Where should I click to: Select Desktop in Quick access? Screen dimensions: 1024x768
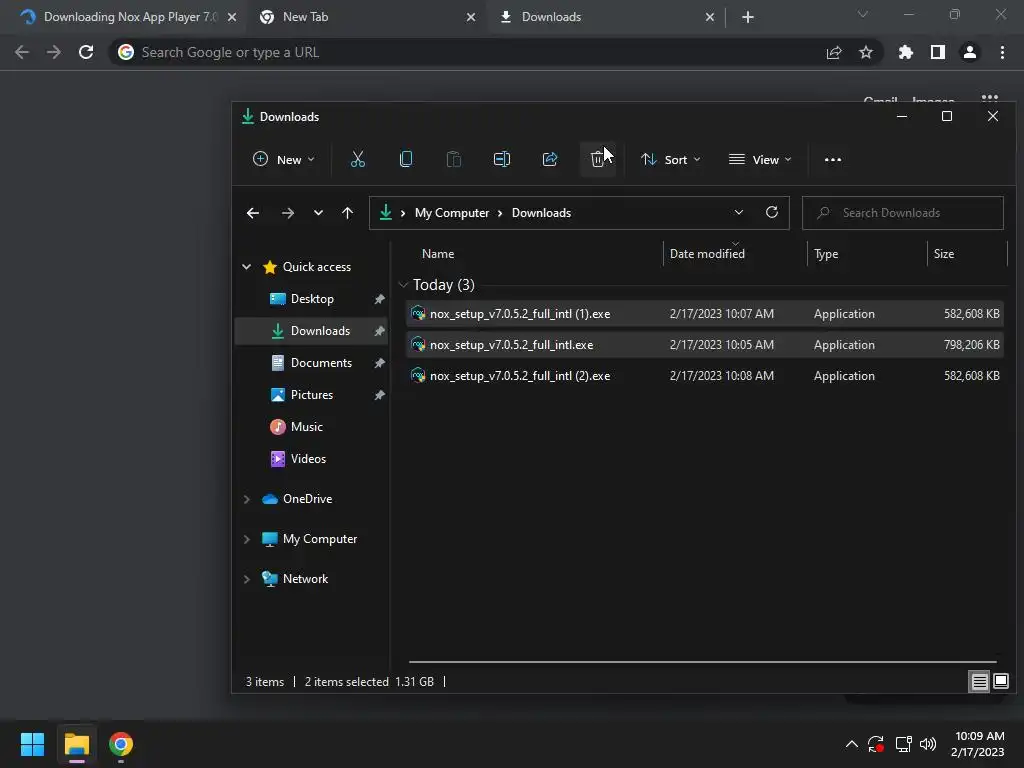[x=311, y=299]
